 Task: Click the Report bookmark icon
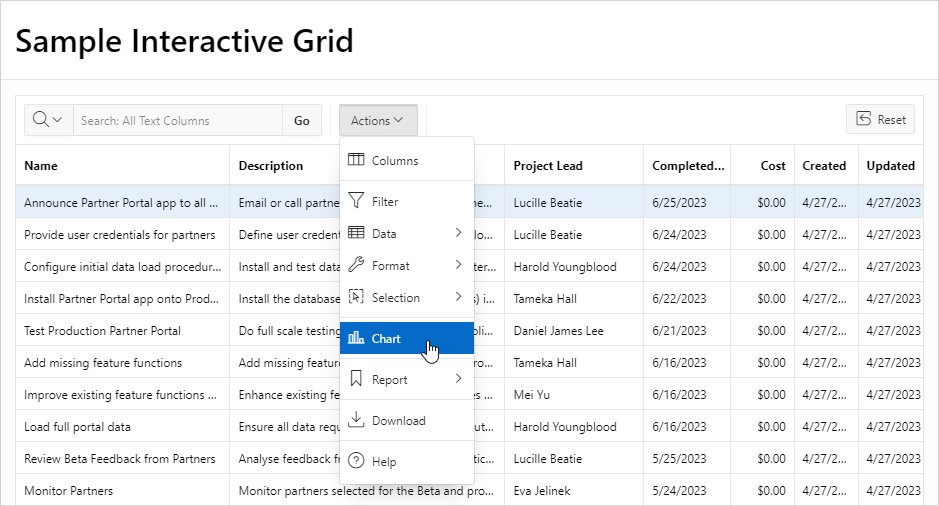click(356, 378)
